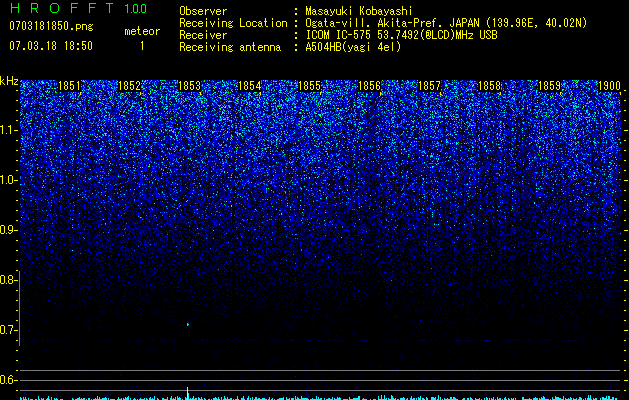629x400 pixels.
Task: Click version number 1.0.0
Action: [136, 8]
